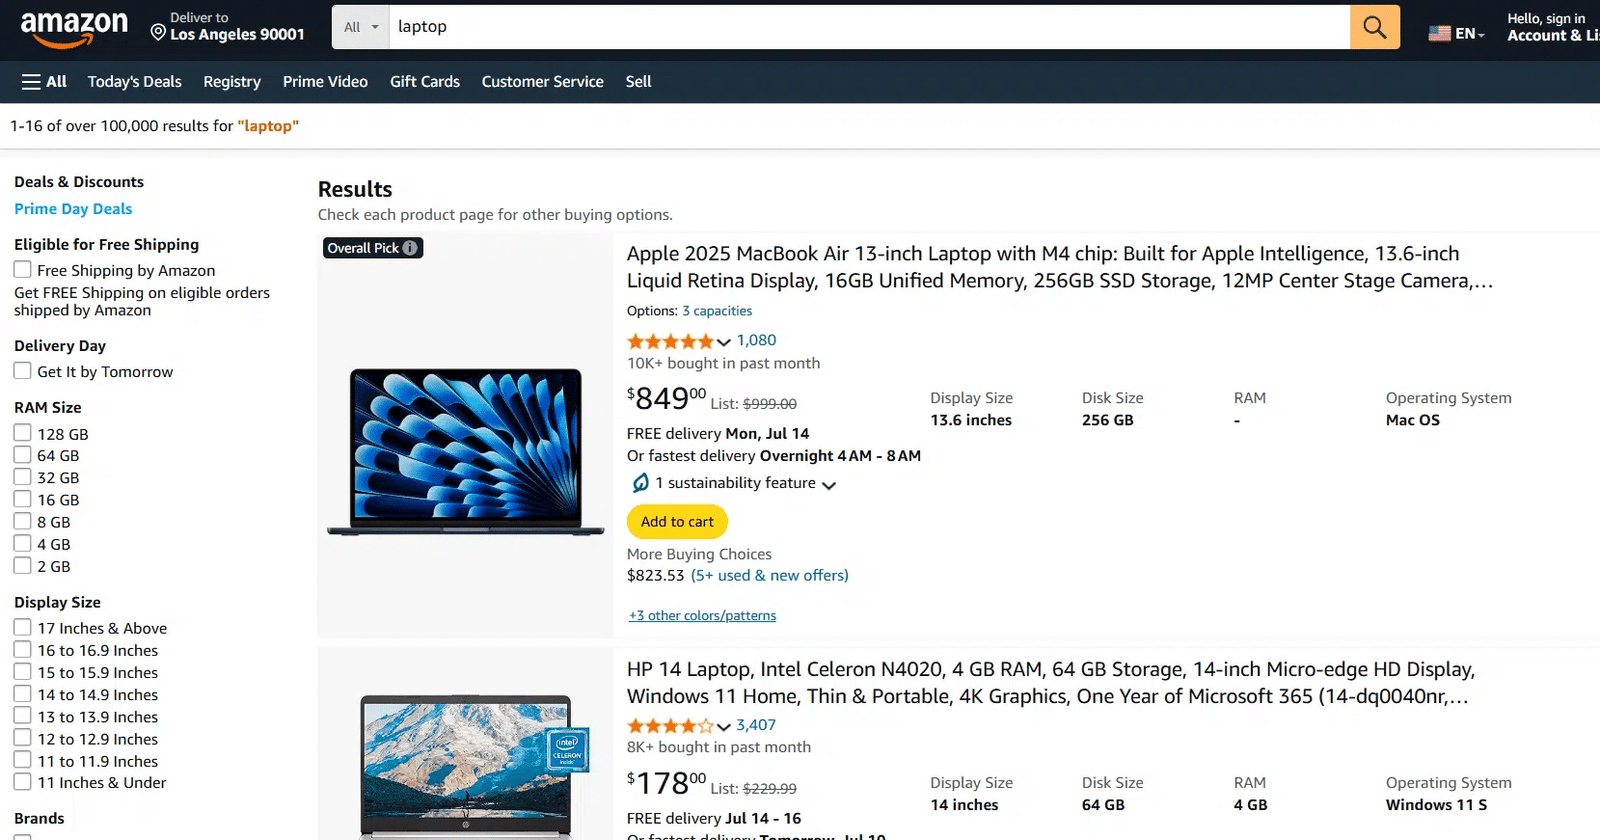Click the US flag language icon

pos(1439,33)
